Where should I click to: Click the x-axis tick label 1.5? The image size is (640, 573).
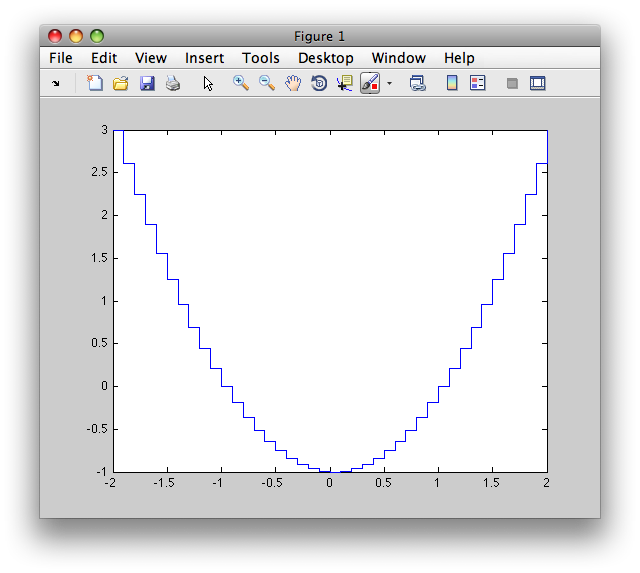pyautogui.click(x=491, y=483)
